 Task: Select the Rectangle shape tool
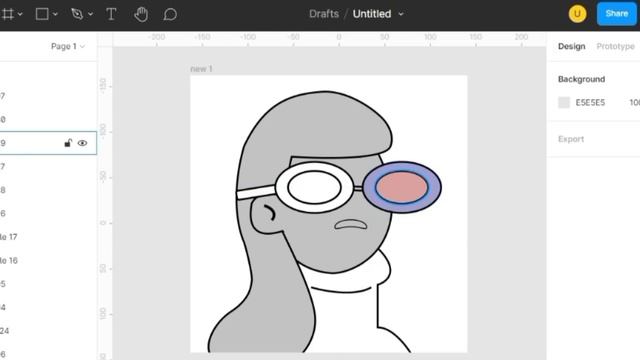pos(42,14)
